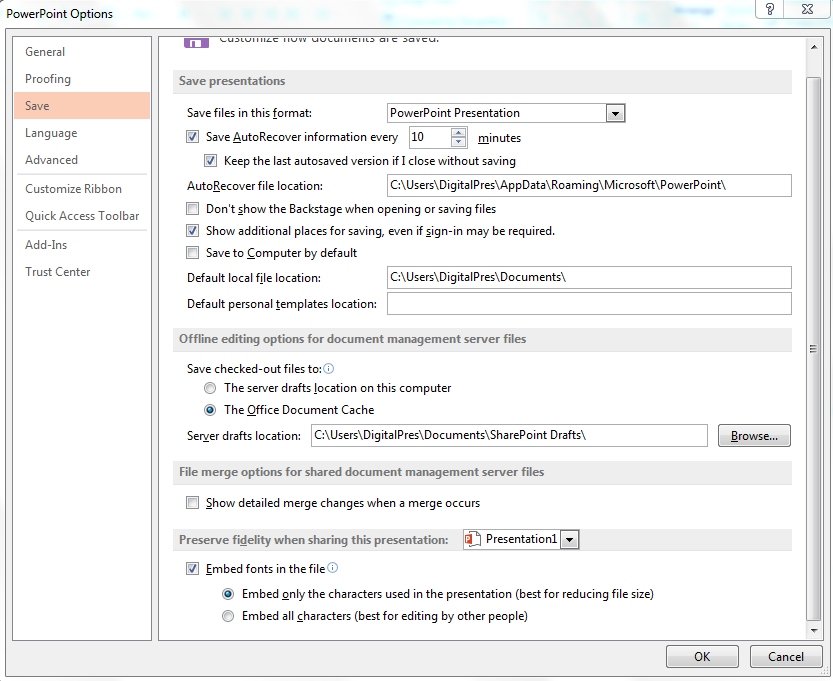Enable Save to Computer by default
The height and width of the screenshot is (681, 833).
pyautogui.click(x=193, y=253)
